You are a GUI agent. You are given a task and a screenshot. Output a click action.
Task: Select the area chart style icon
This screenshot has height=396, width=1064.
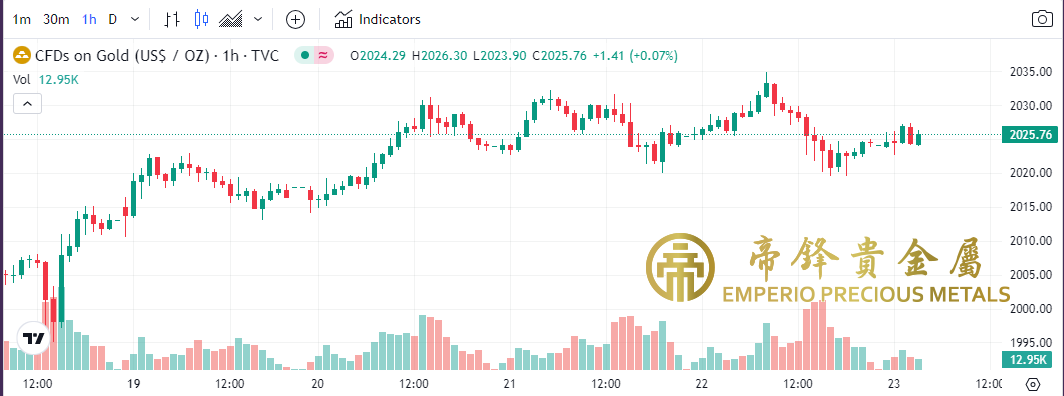tap(231, 20)
